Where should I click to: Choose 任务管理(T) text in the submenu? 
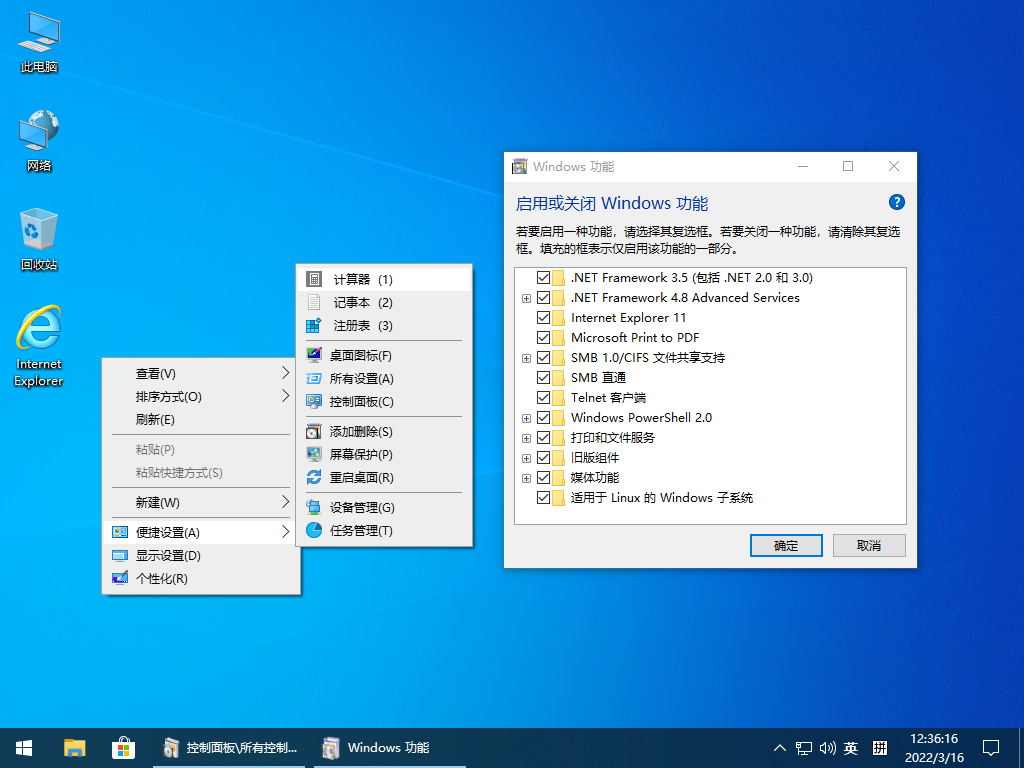(x=361, y=530)
